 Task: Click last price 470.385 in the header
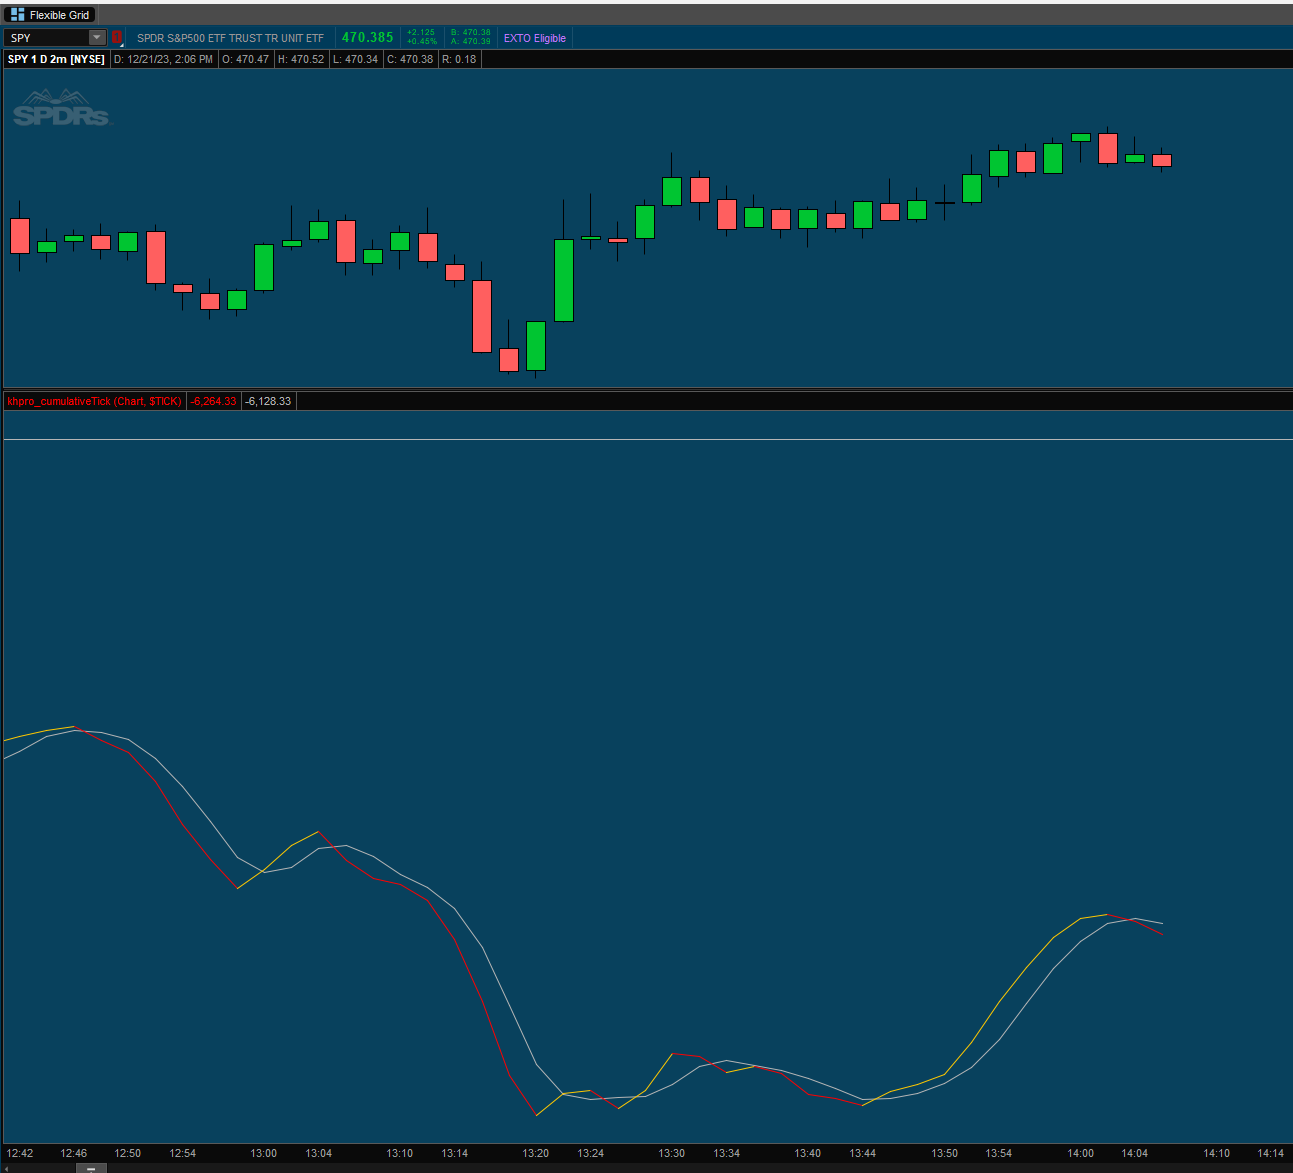pos(367,38)
